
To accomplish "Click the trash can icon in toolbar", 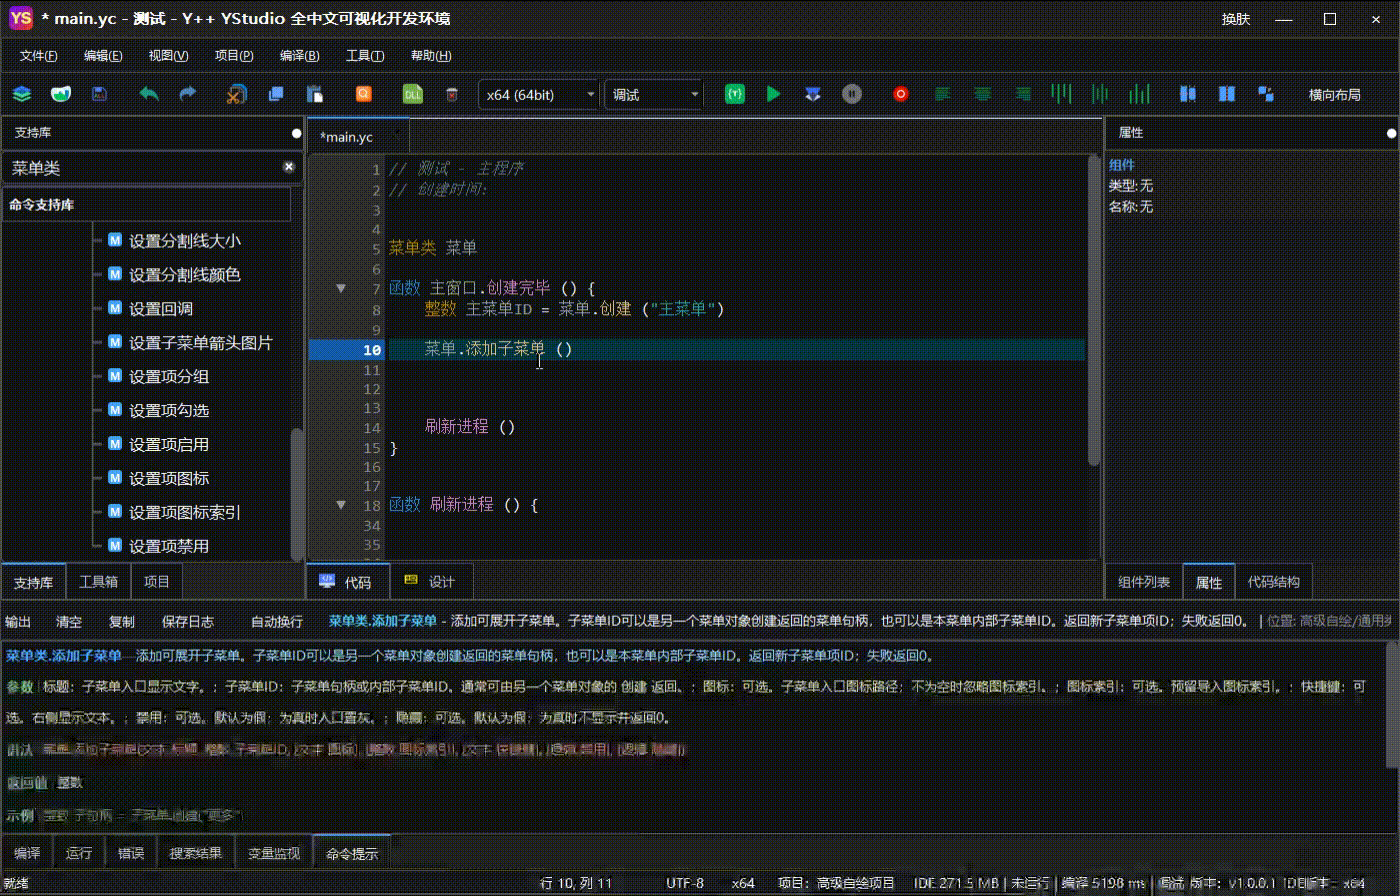I will pyautogui.click(x=452, y=94).
